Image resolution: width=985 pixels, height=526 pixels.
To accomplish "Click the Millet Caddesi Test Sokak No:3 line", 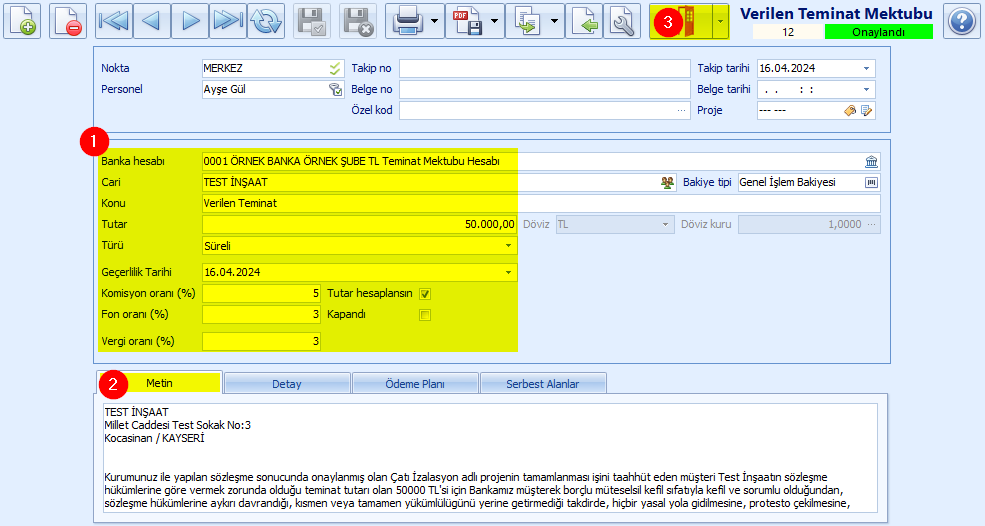I will [177, 425].
